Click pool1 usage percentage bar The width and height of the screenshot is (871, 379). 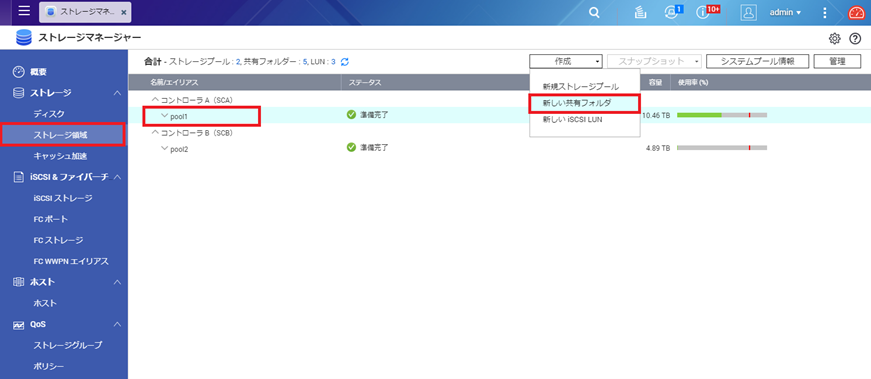click(722, 115)
